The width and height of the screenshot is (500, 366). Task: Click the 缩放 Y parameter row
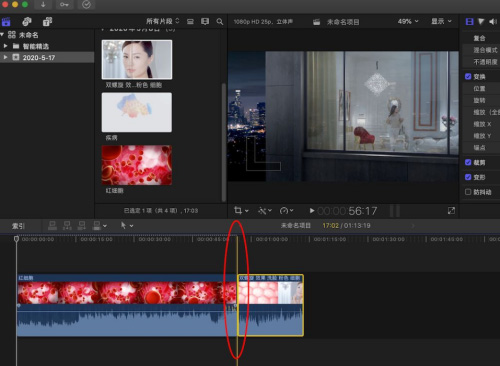click(481, 136)
